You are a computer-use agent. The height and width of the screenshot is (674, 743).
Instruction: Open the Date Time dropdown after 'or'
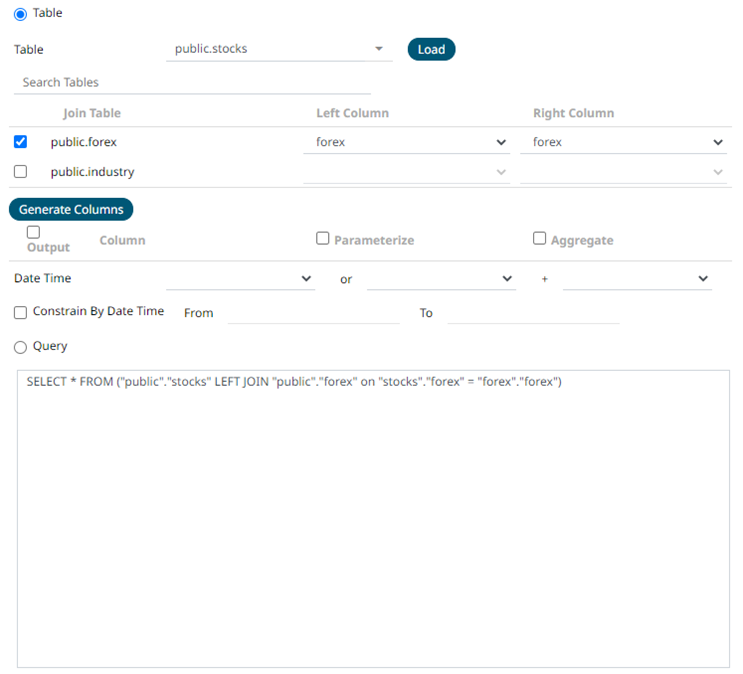pyautogui.click(x=440, y=279)
